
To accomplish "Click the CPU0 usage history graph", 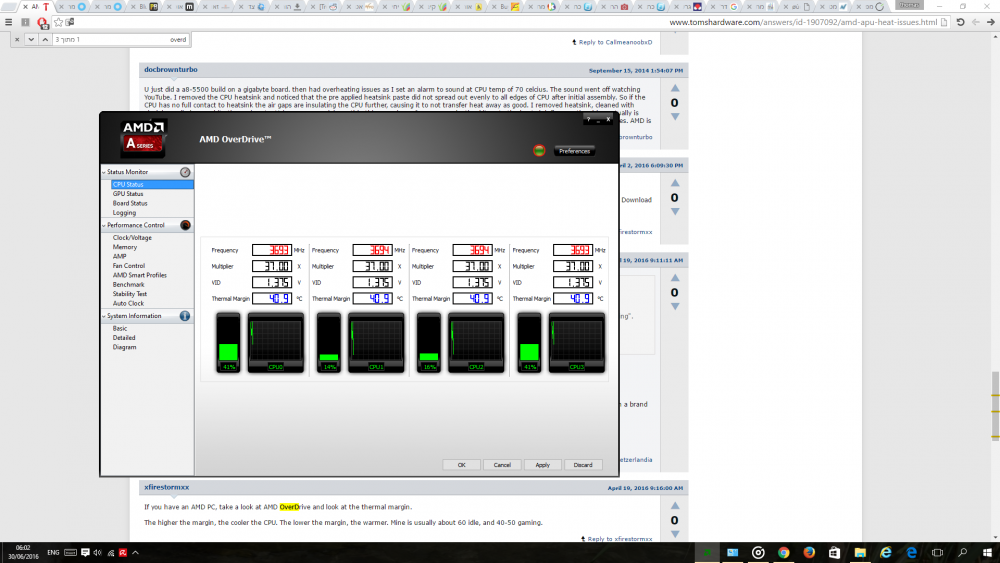I will (x=276, y=342).
